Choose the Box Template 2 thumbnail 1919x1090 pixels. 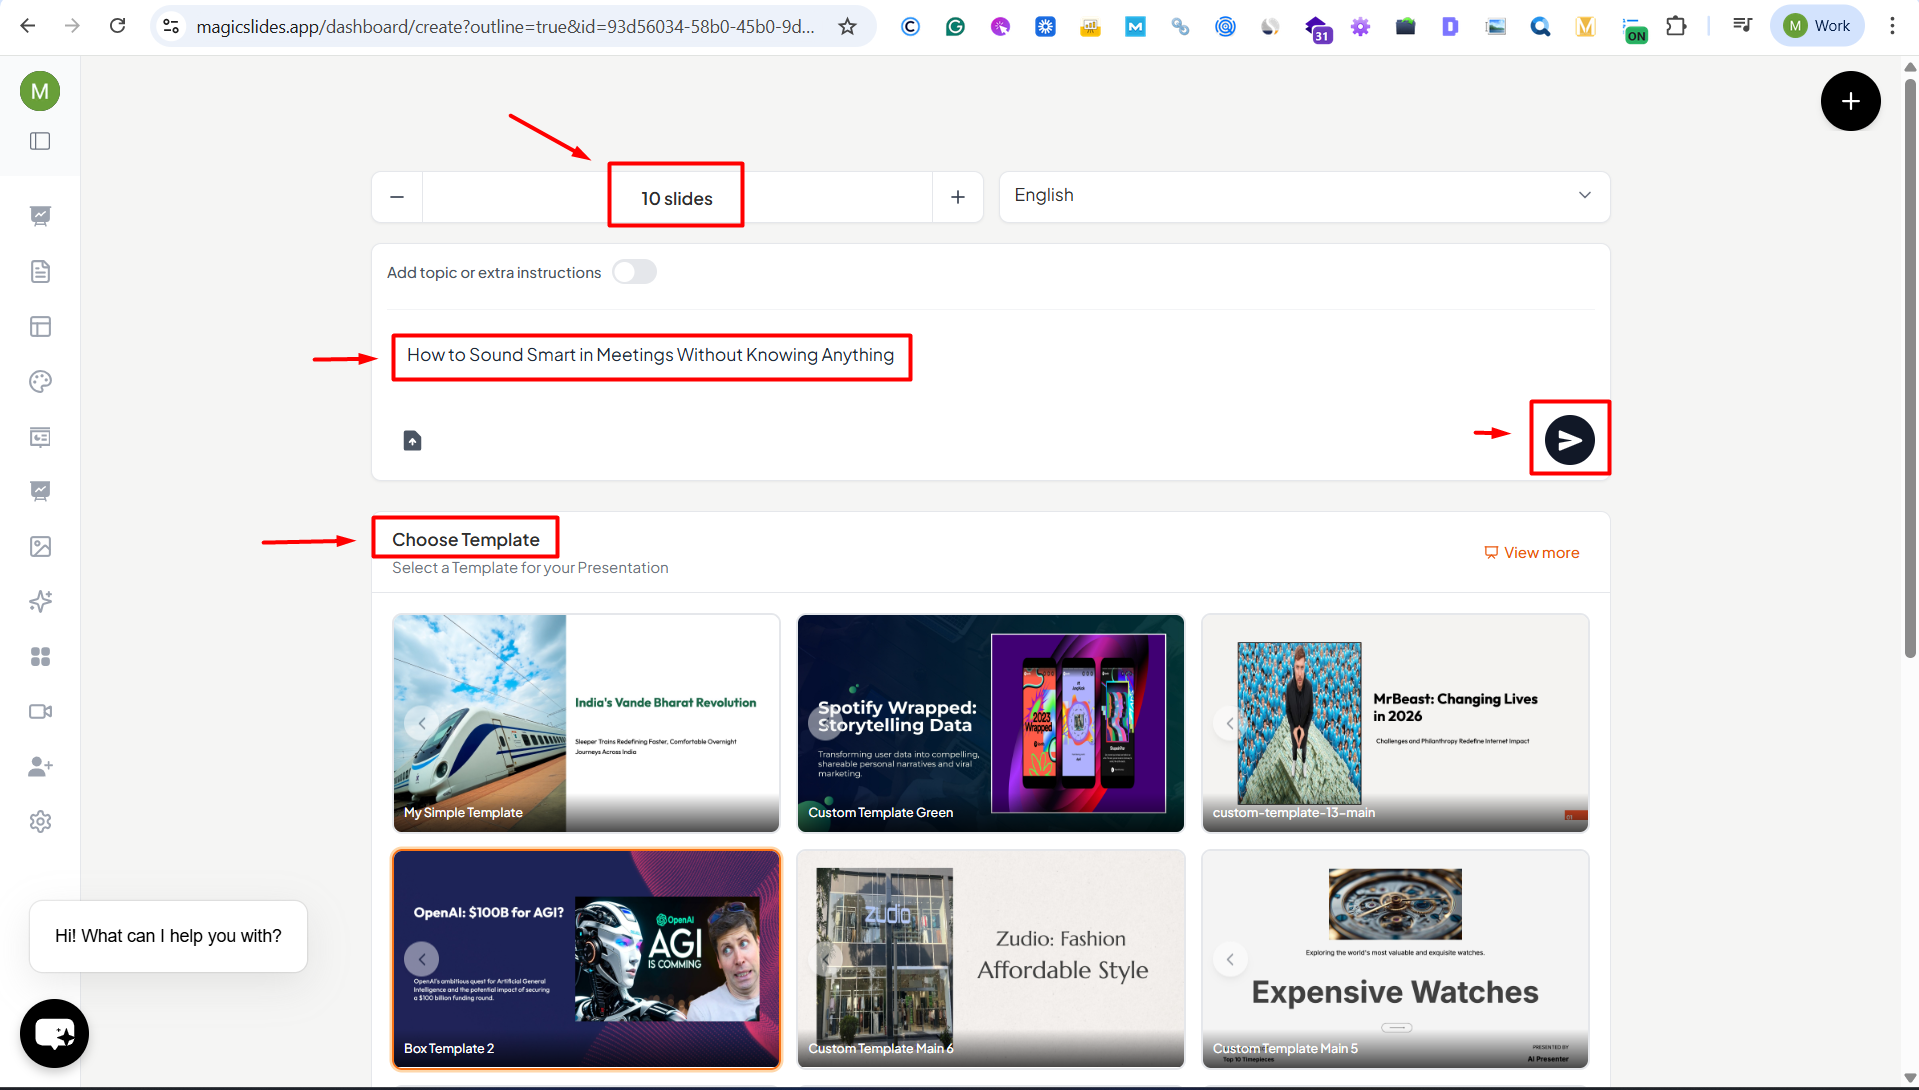pos(586,958)
